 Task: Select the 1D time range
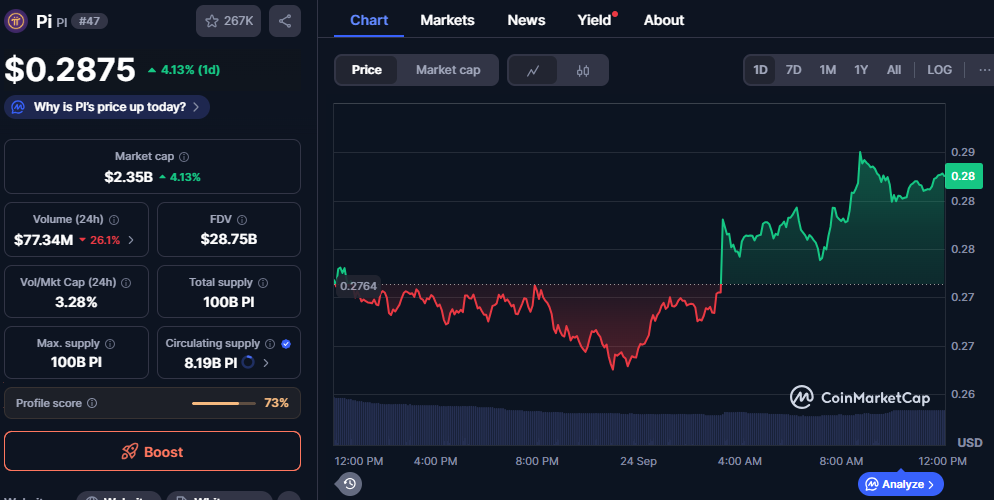point(760,70)
